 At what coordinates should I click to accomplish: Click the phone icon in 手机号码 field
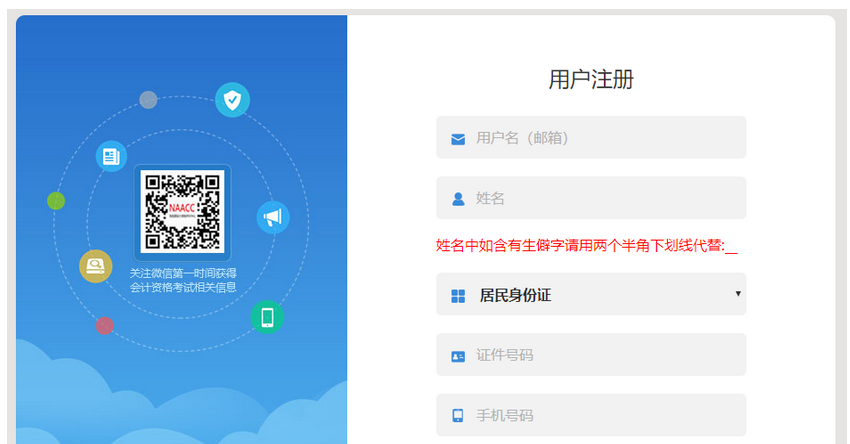tap(458, 416)
